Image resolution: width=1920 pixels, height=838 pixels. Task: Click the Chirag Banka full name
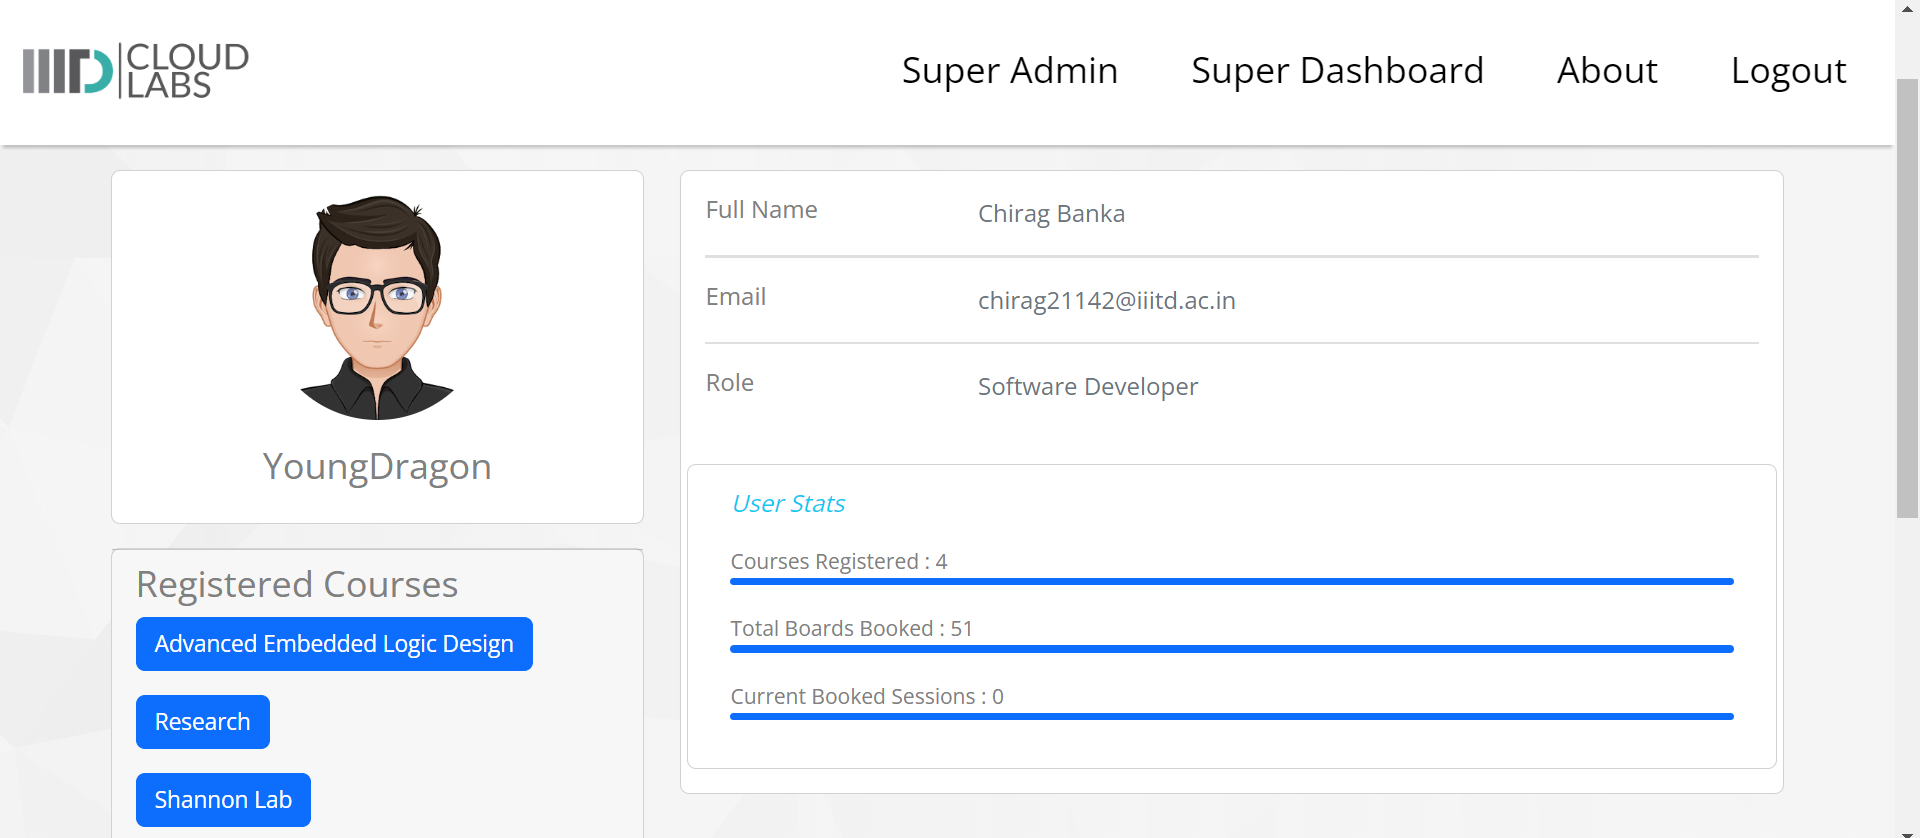click(1051, 214)
